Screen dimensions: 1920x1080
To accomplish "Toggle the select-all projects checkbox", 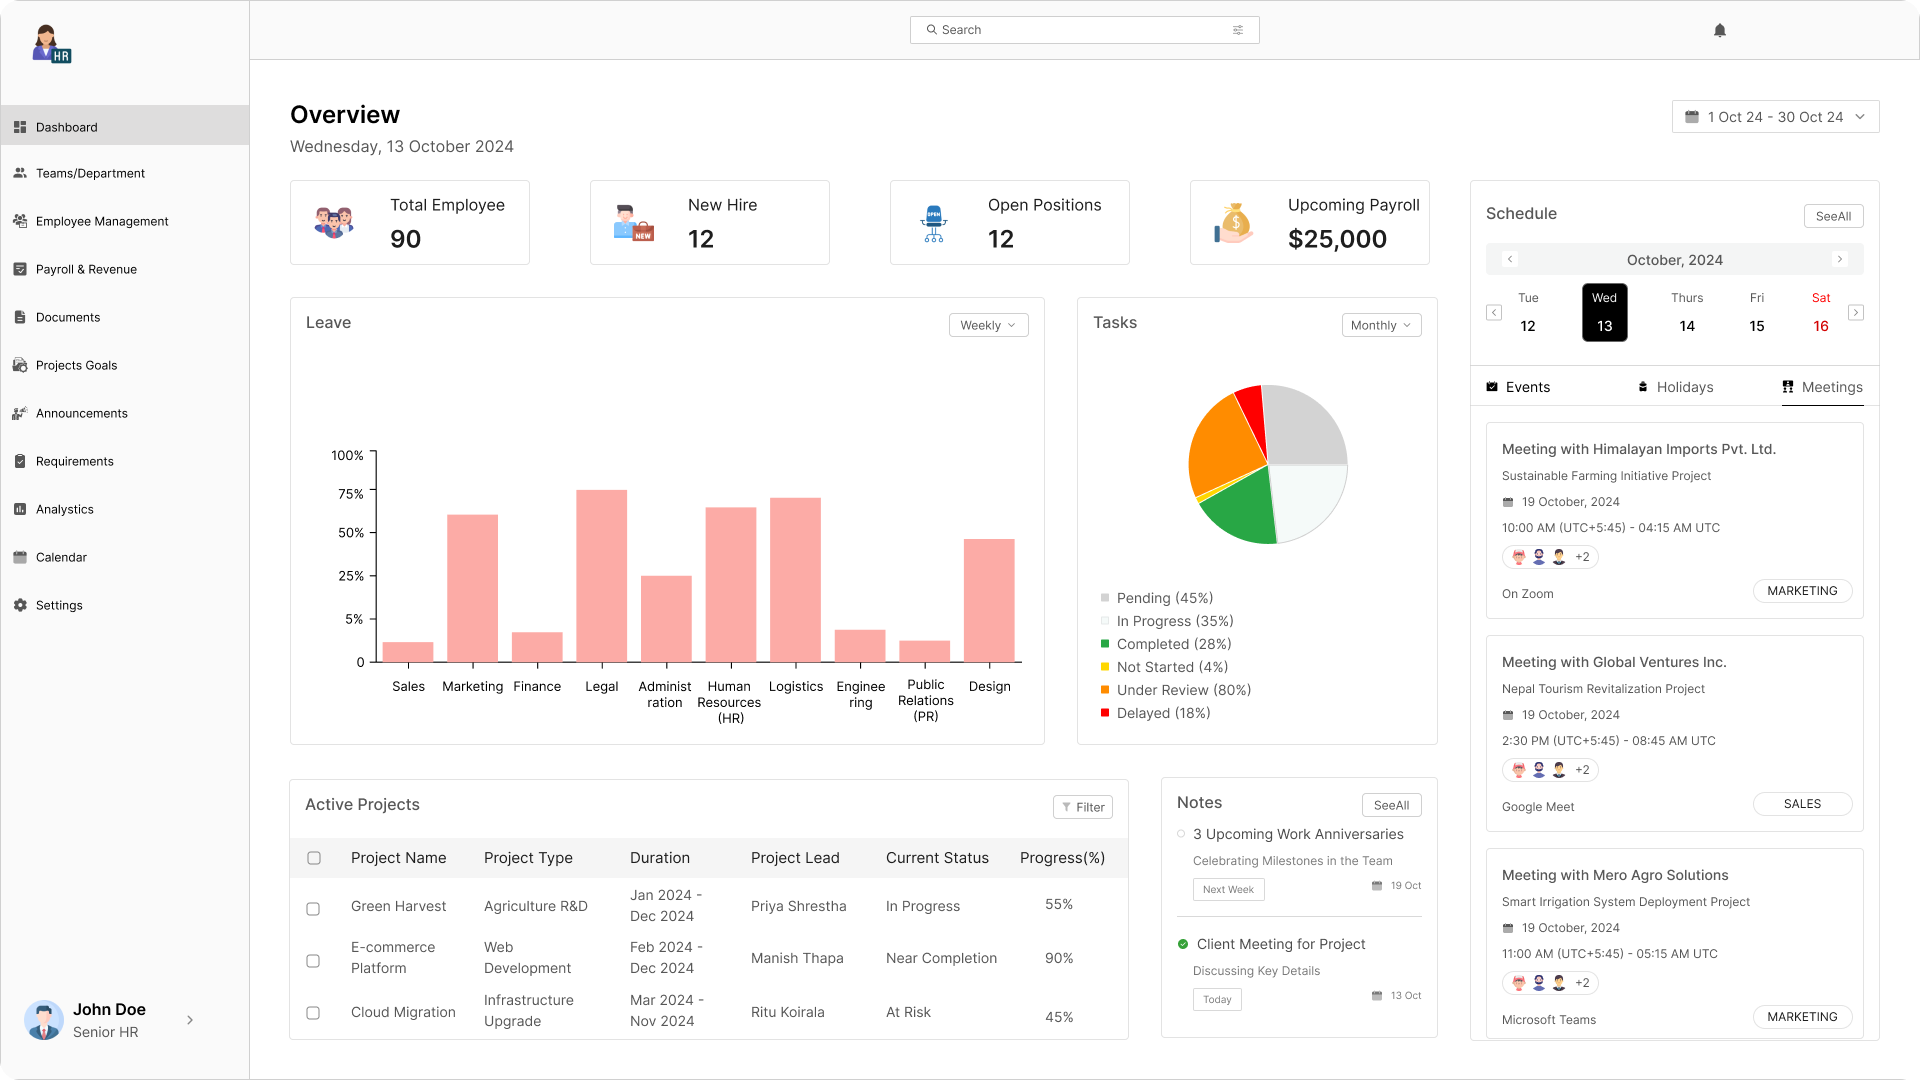I will click(x=314, y=858).
